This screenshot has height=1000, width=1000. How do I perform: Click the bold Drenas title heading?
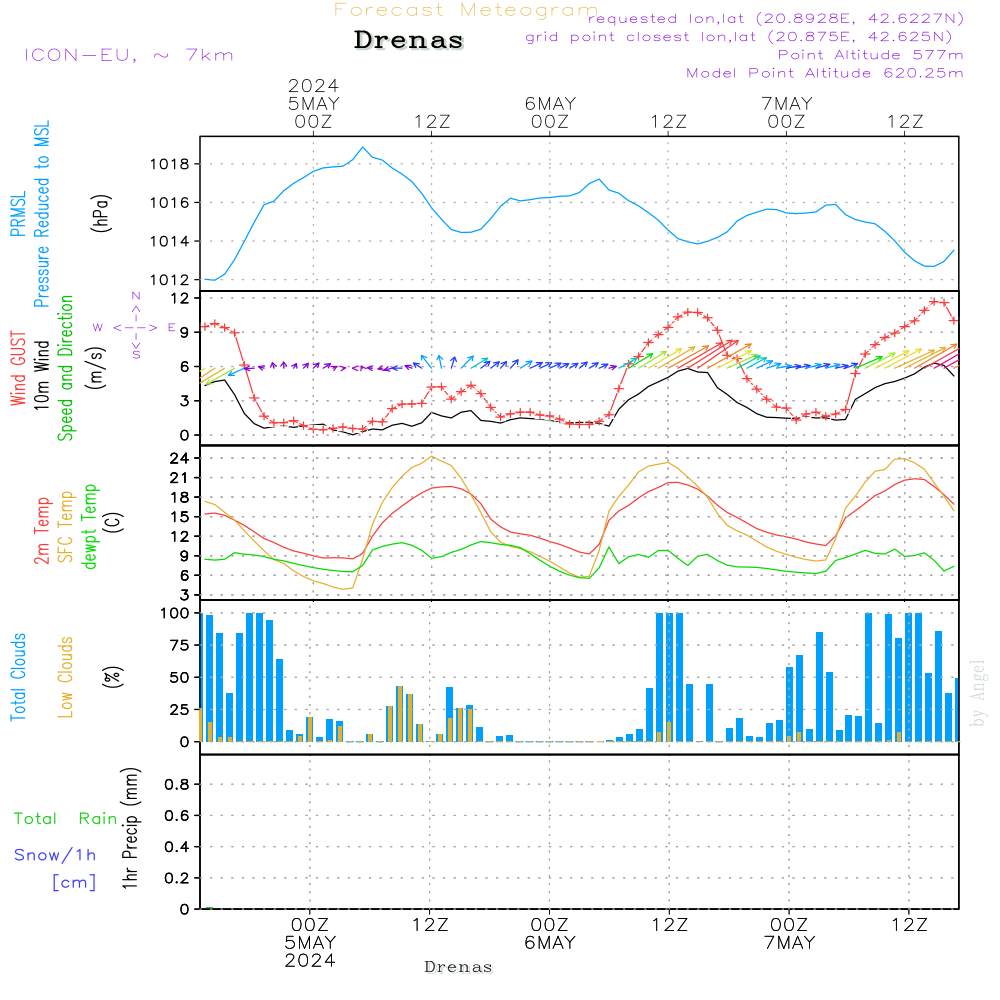[x=409, y=40]
